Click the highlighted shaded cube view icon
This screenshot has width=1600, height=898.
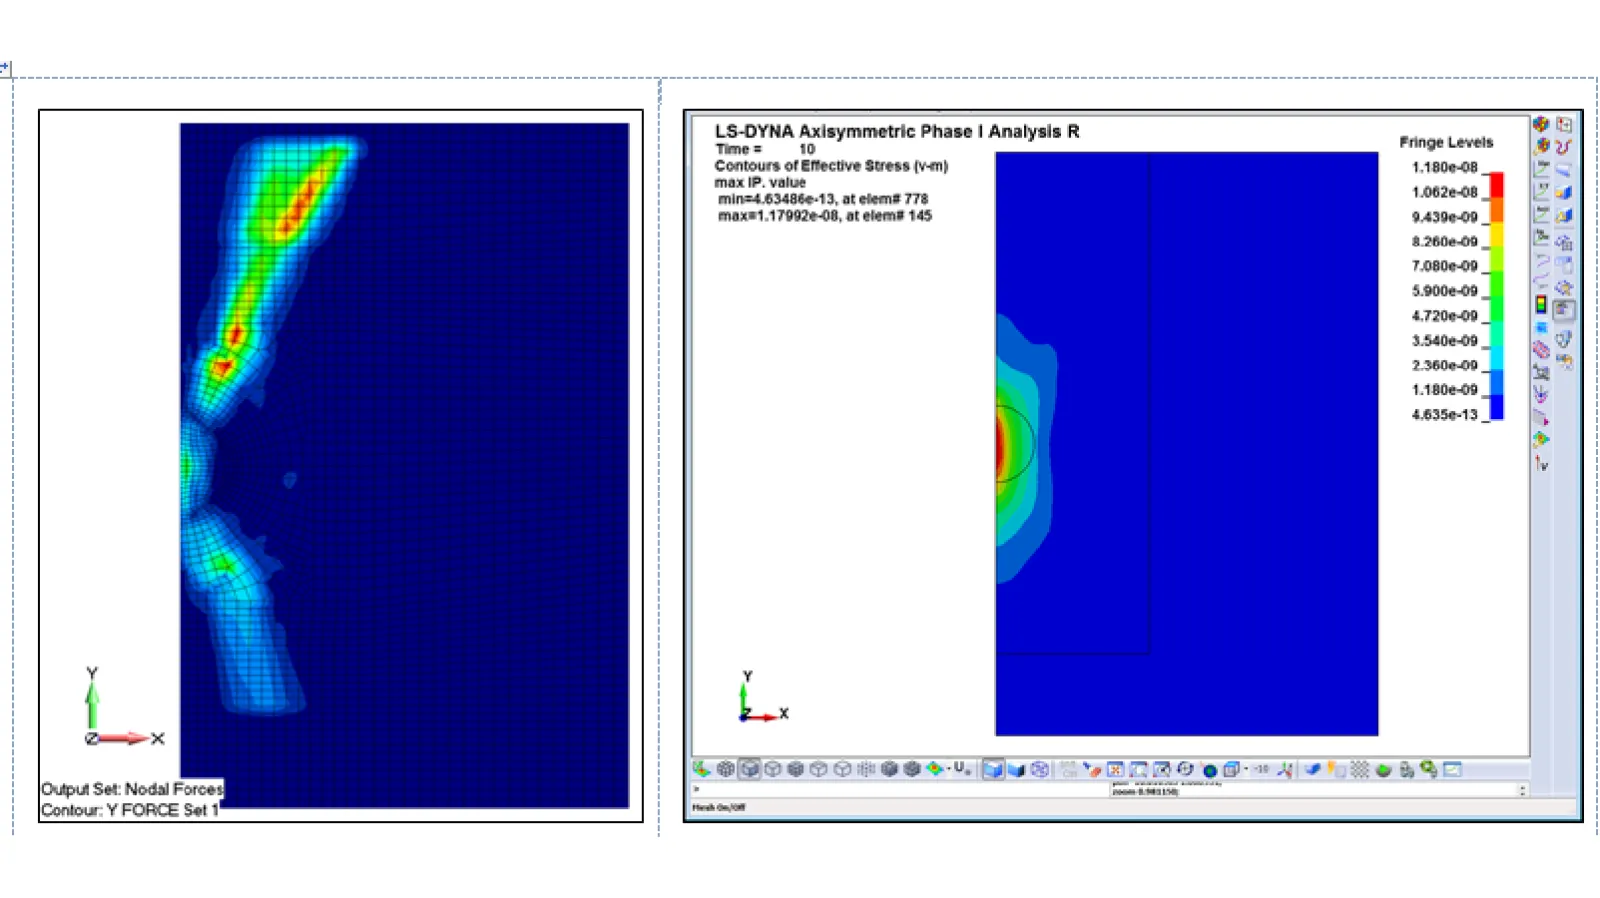749,769
